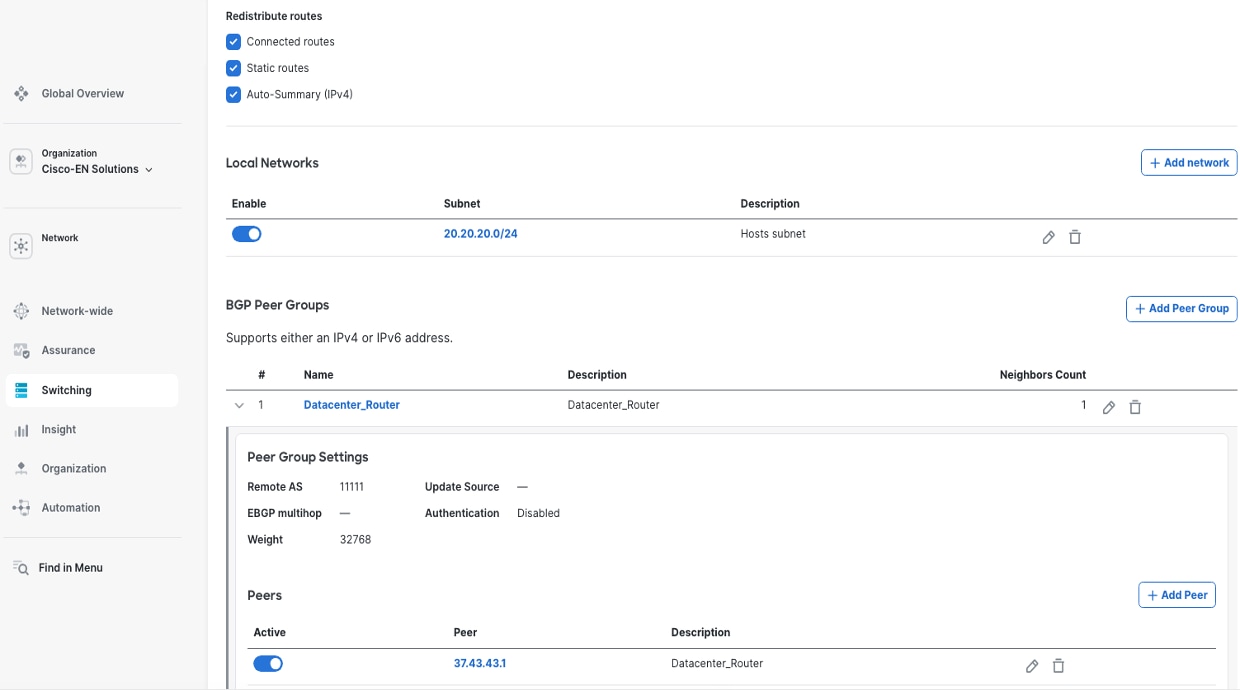Open the Assurance section
Viewport: 1240px width, 690px height.
pyautogui.click(x=68, y=350)
